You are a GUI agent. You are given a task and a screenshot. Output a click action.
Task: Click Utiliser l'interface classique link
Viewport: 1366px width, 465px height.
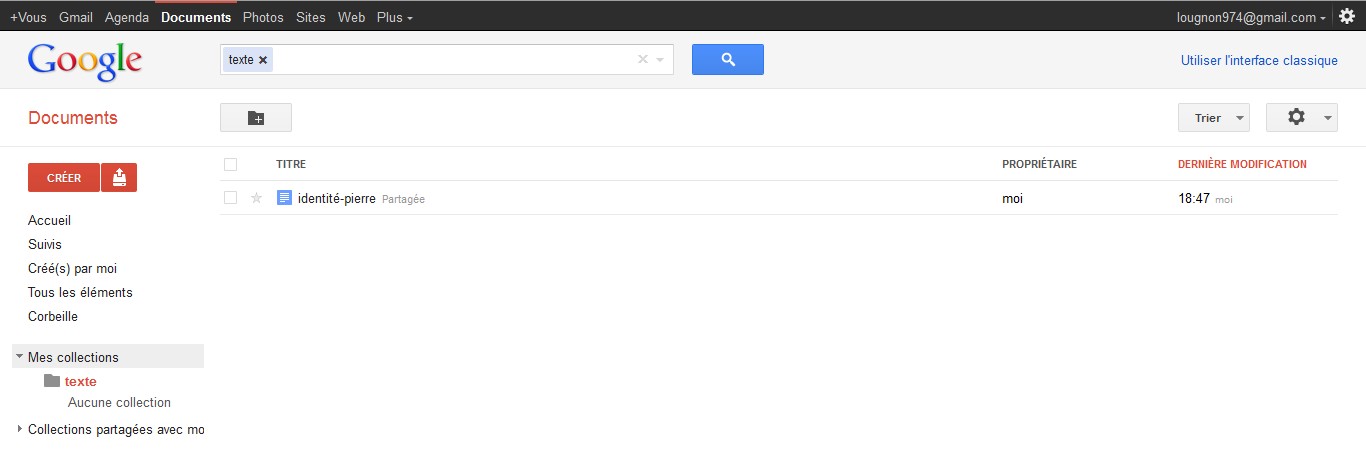click(1259, 60)
